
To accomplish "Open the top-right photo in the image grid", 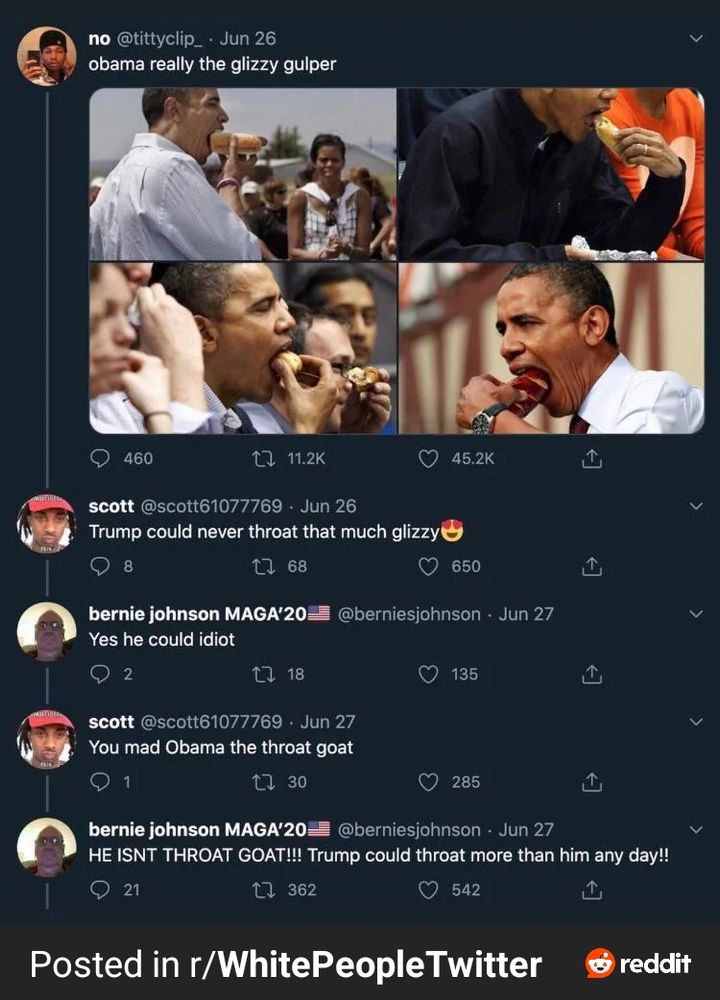I will [x=552, y=174].
